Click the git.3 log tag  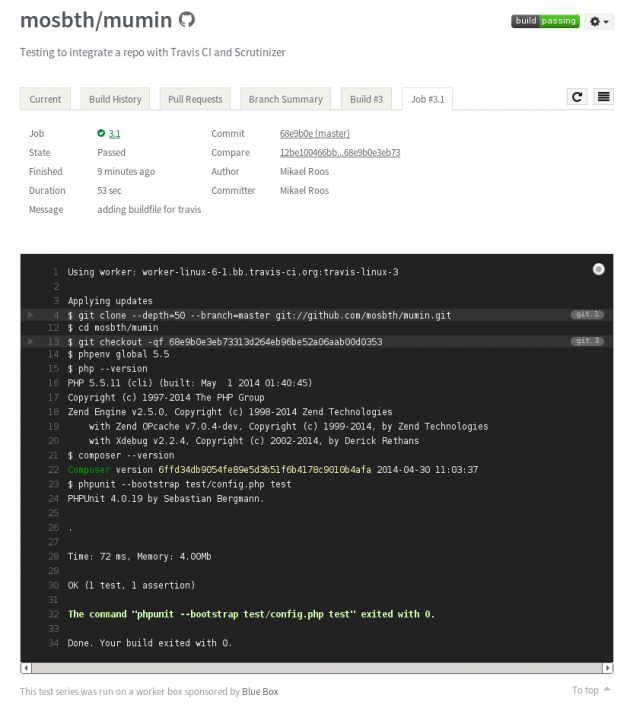point(587,341)
